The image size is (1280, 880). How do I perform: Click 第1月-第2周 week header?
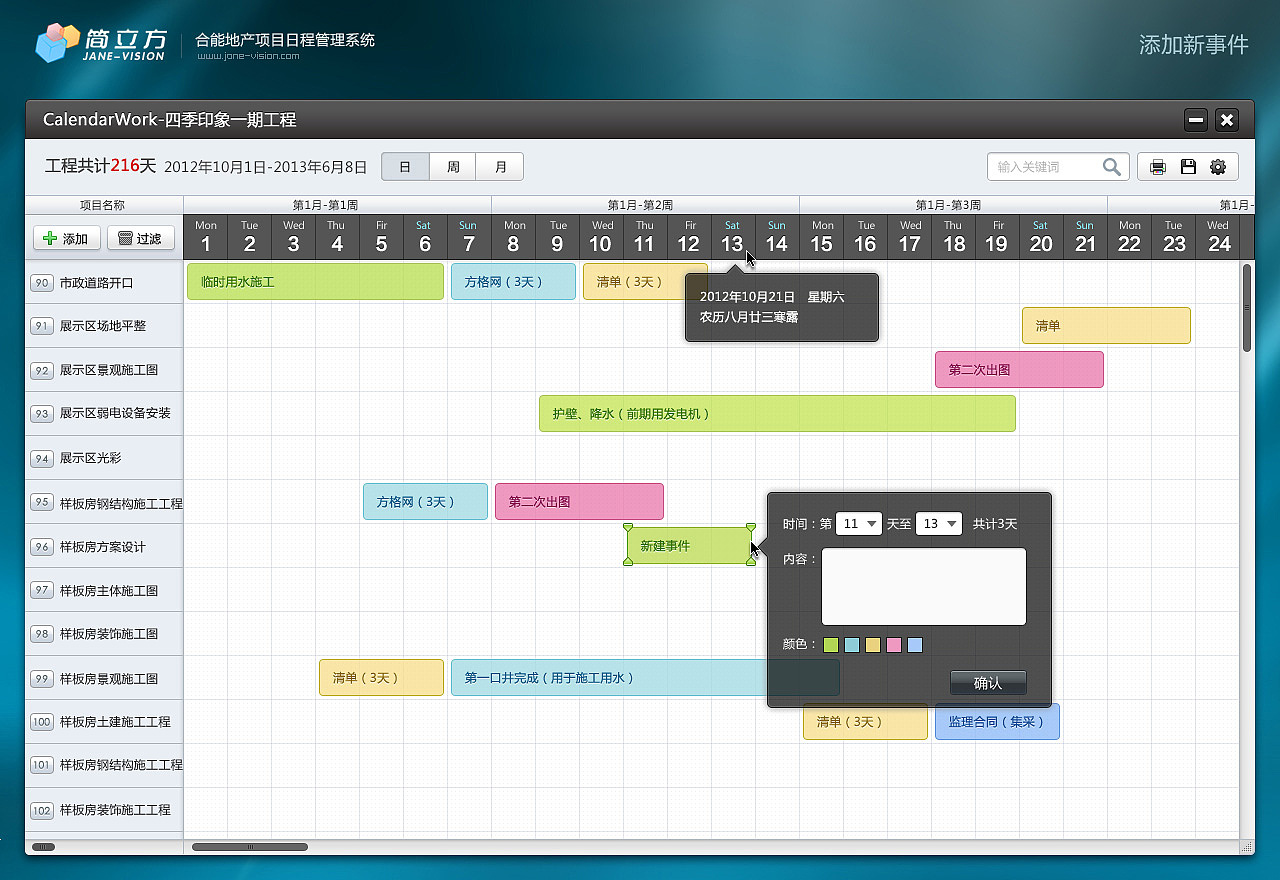coord(645,205)
